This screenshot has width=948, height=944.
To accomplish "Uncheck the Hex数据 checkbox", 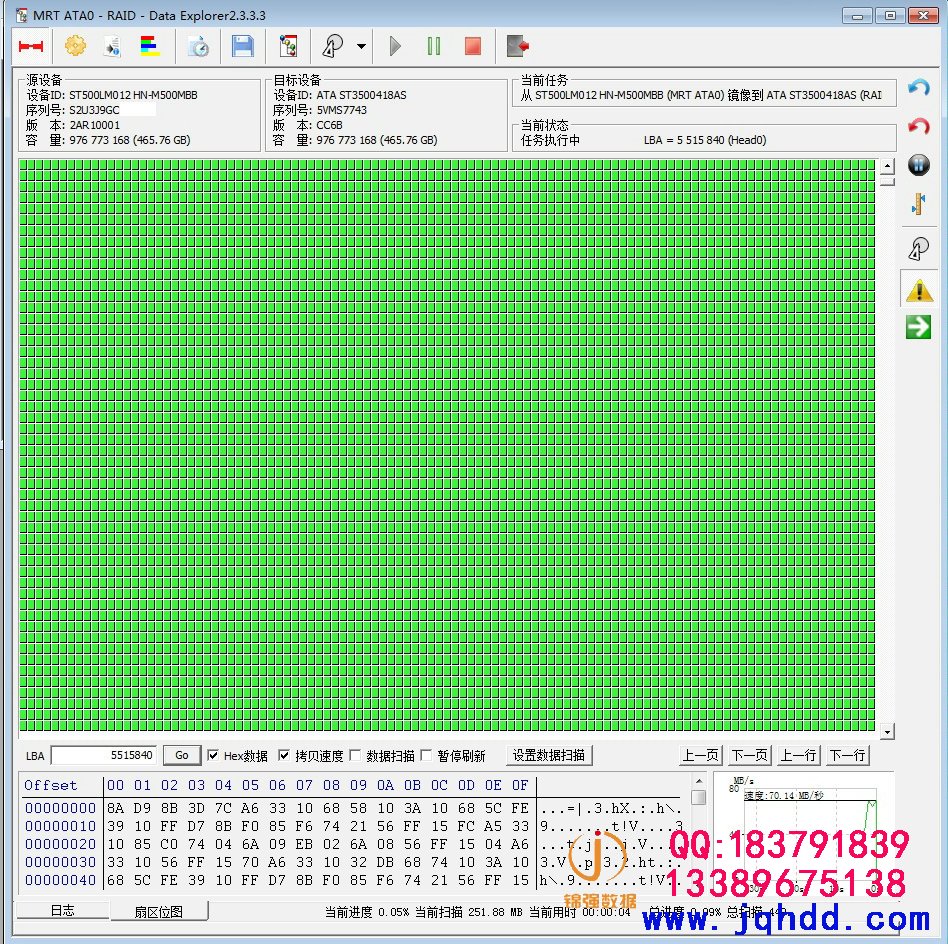I will (213, 755).
